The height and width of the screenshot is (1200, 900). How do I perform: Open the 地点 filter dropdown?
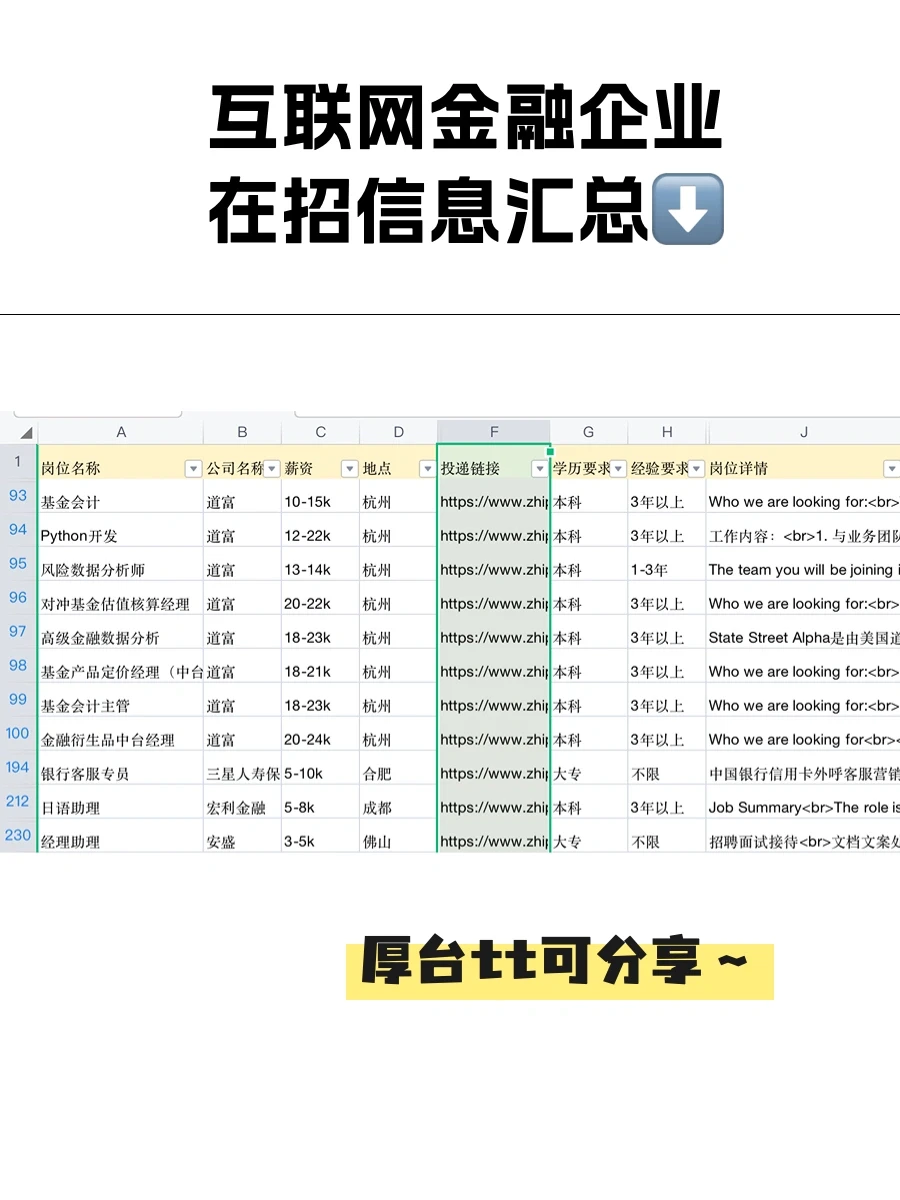coord(427,468)
